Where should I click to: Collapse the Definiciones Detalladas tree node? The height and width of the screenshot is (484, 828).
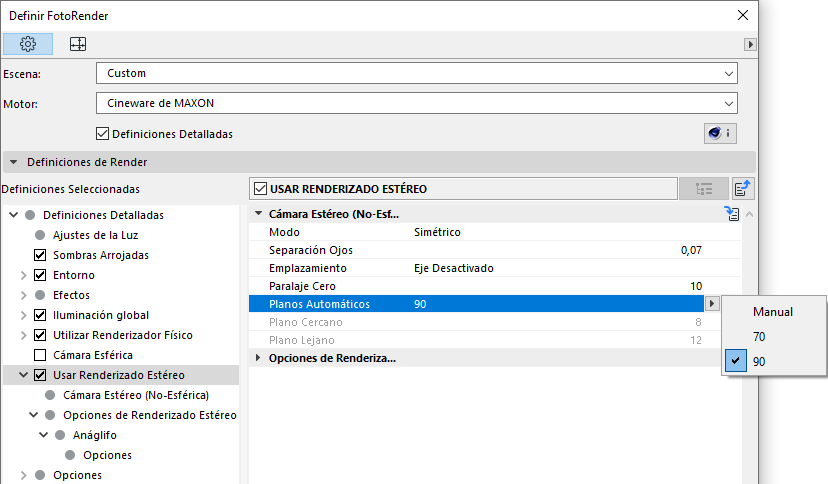click(x=14, y=215)
